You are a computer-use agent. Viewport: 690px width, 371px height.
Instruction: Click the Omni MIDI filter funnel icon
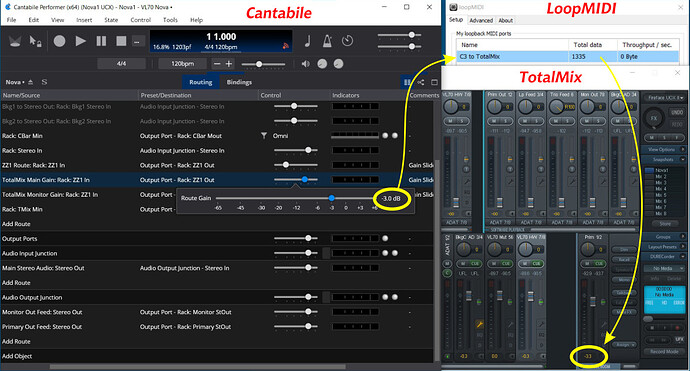pyautogui.click(x=264, y=136)
